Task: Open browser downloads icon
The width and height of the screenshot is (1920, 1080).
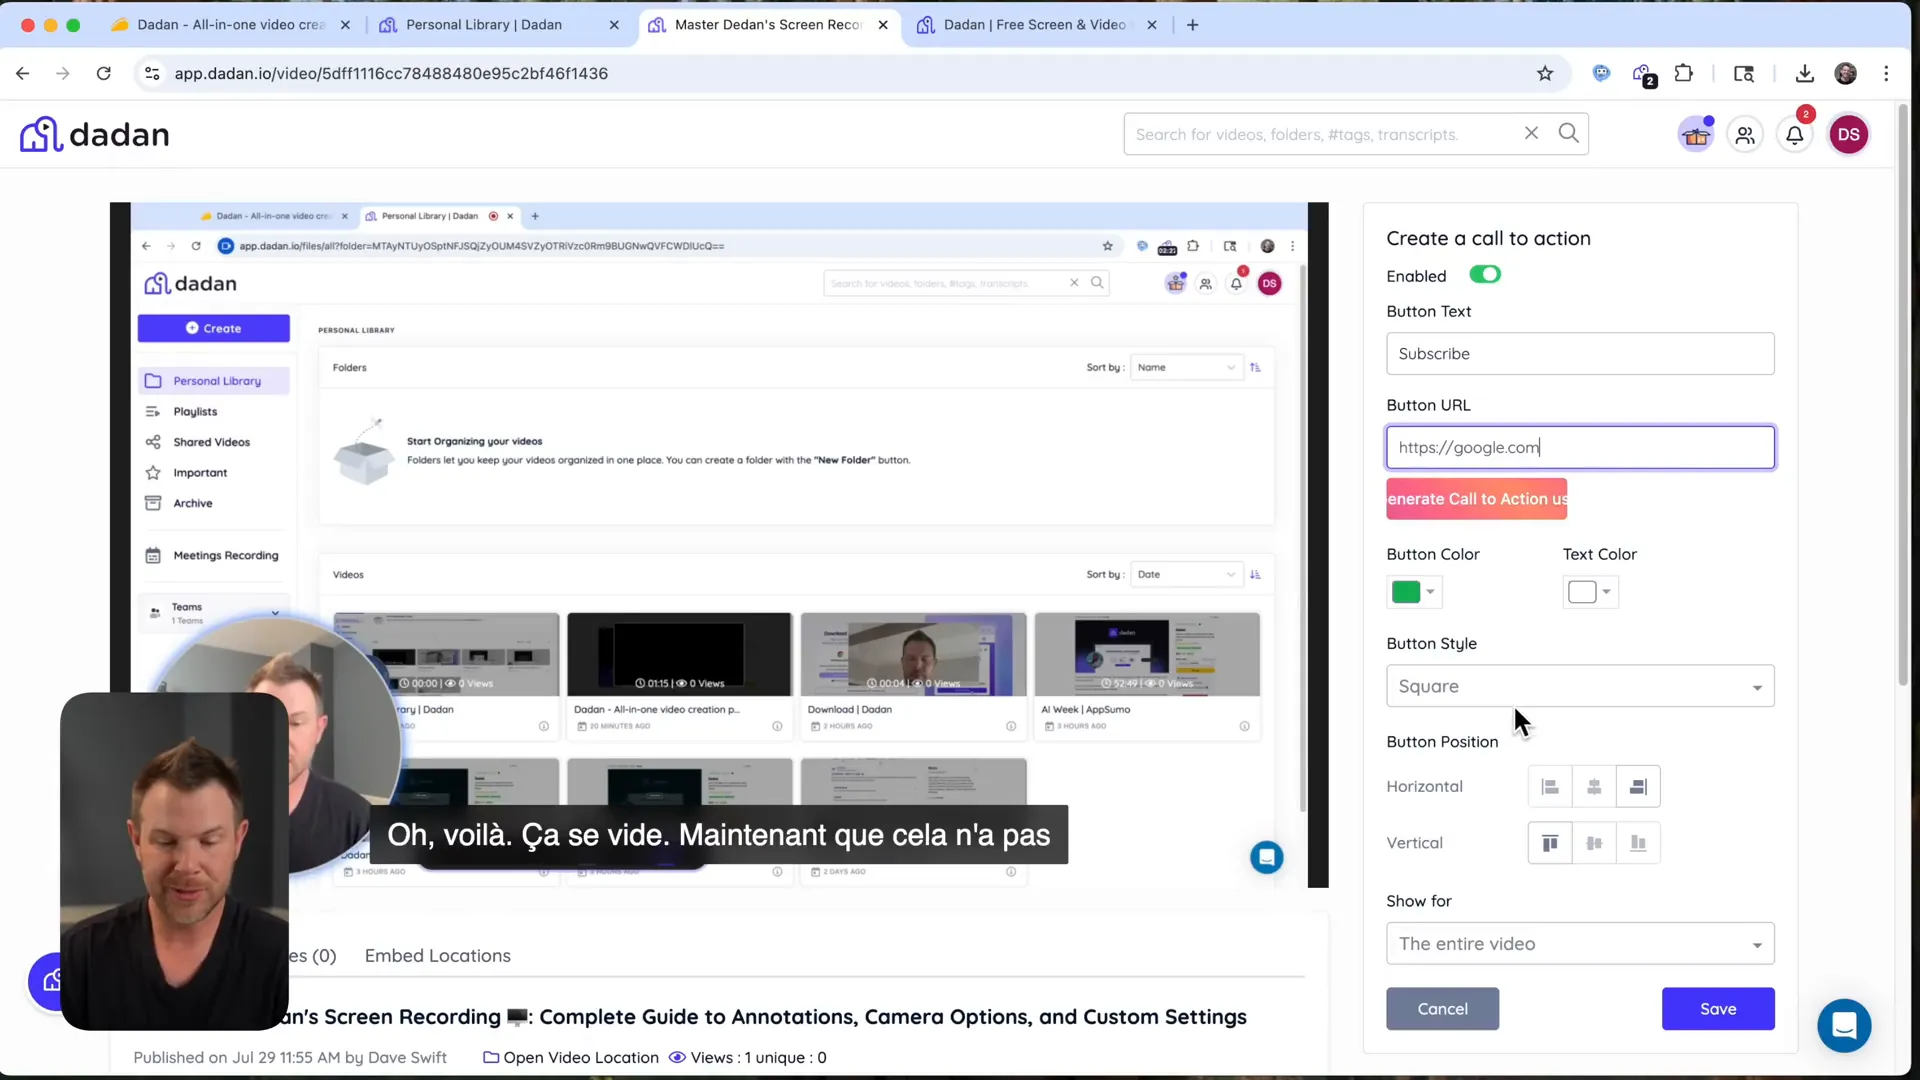Action: (x=1804, y=73)
